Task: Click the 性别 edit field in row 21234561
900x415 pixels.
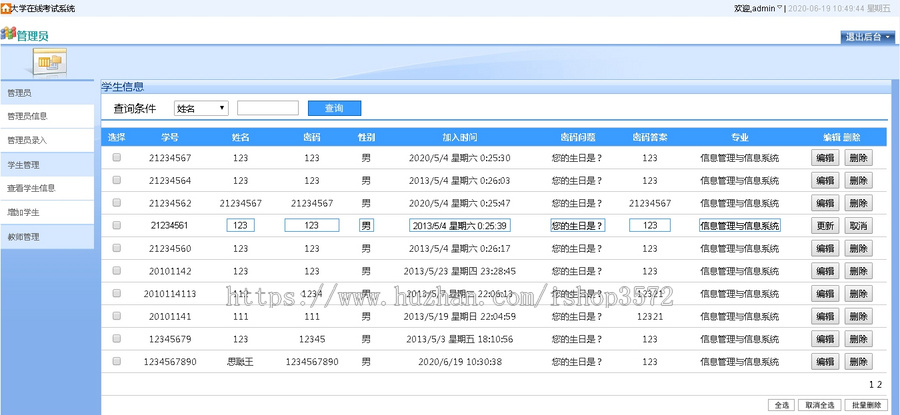Action: tap(366, 226)
